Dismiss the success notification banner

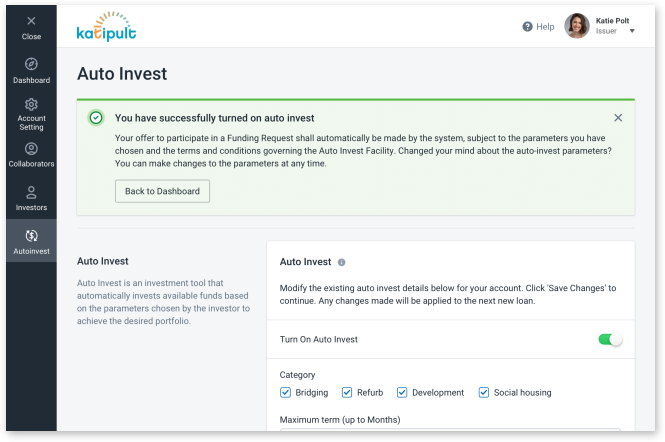tap(618, 117)
